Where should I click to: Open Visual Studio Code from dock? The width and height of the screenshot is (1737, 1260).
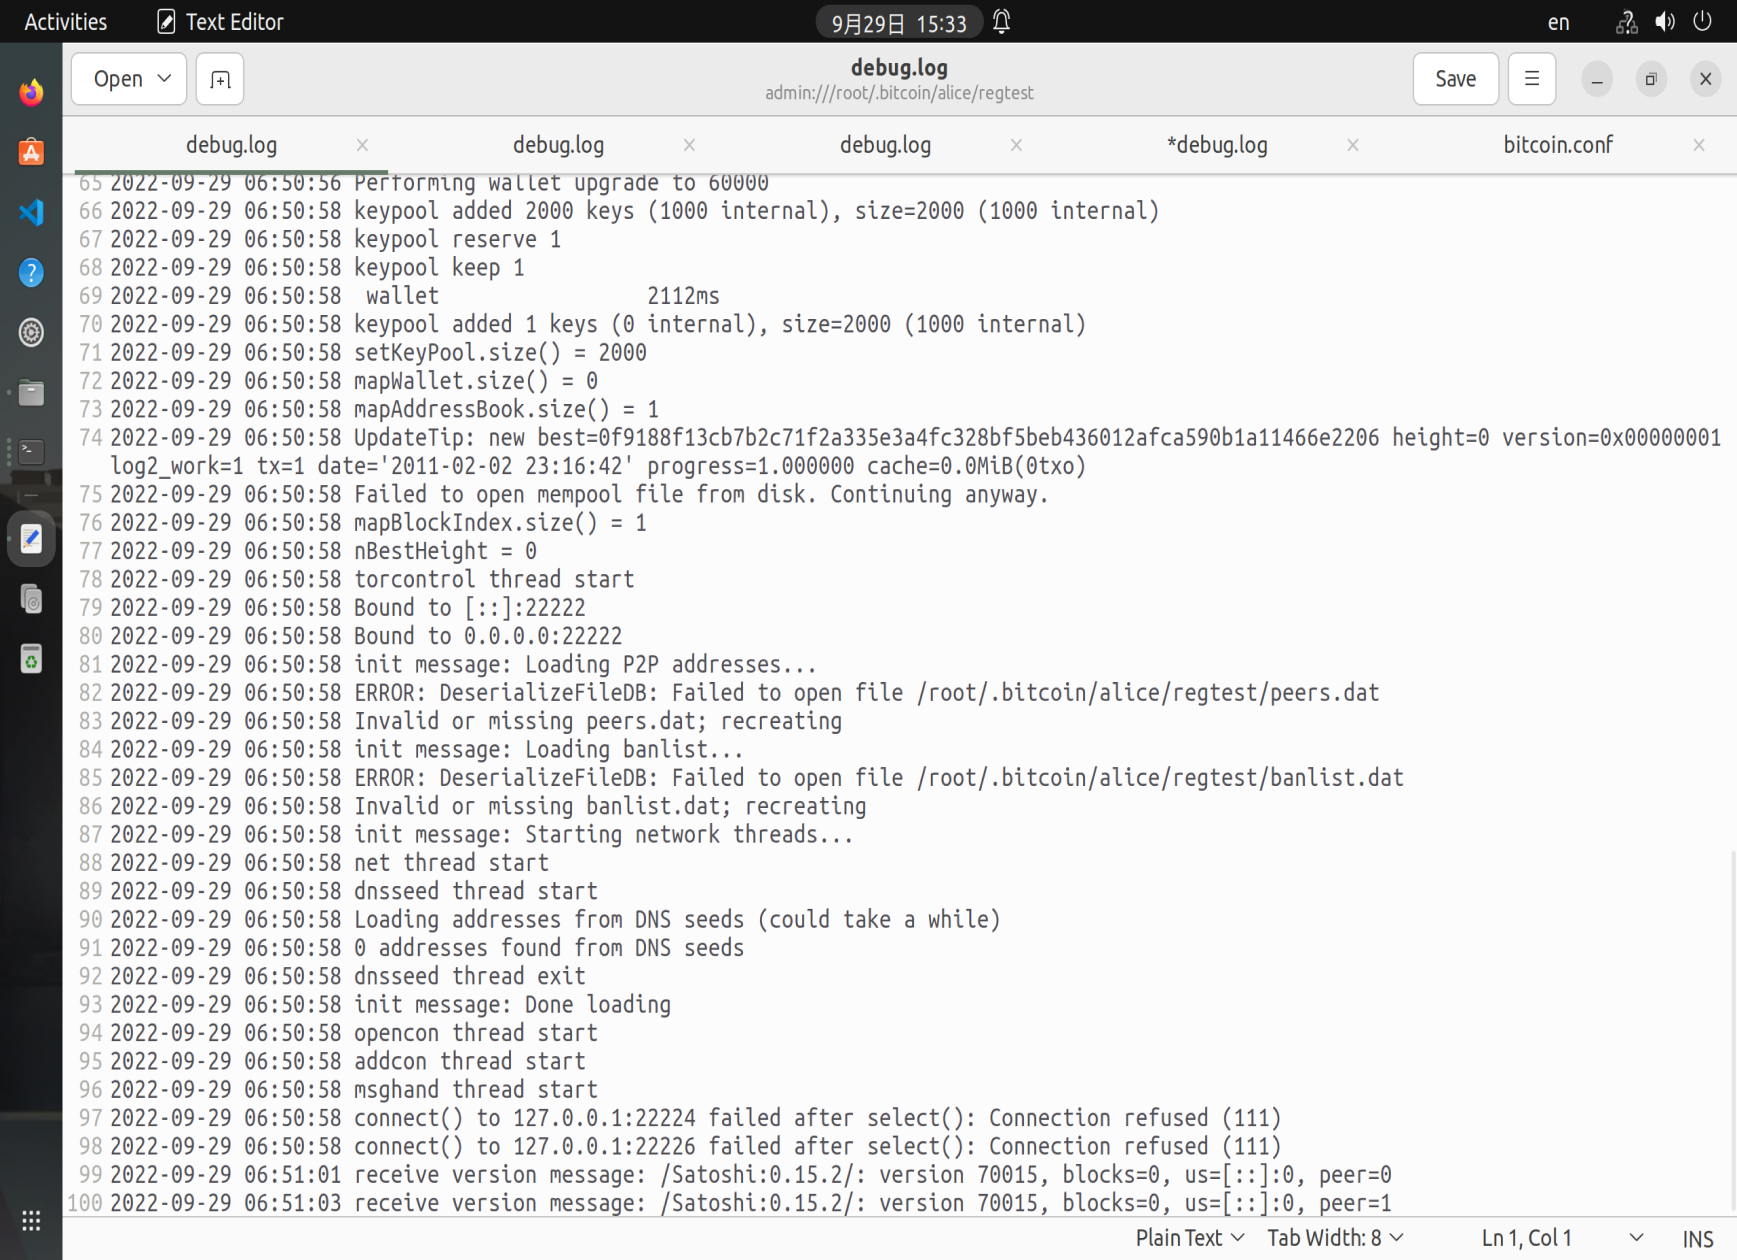(31, 212)
